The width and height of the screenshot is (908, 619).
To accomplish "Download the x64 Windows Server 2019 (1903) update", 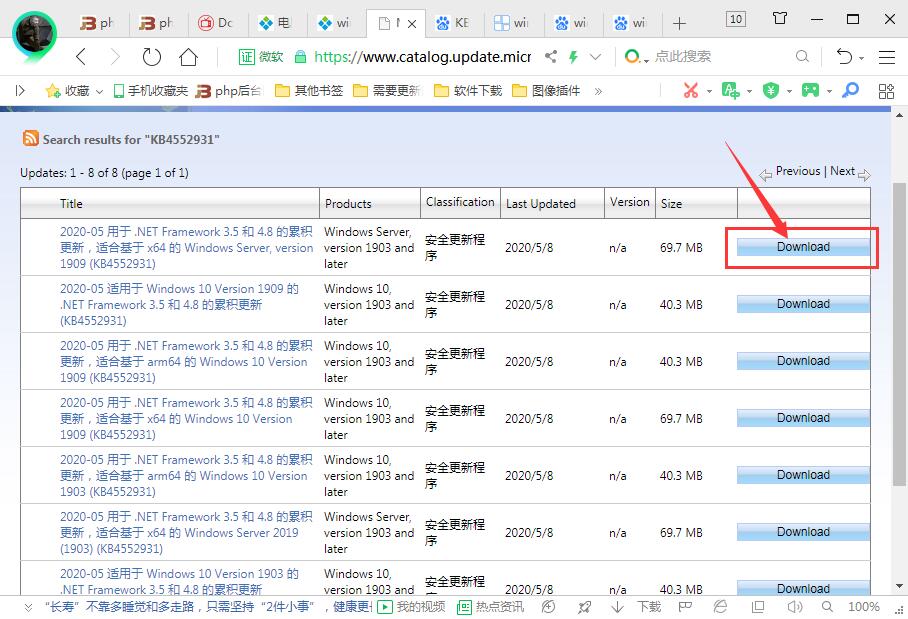I will point(803,532).
